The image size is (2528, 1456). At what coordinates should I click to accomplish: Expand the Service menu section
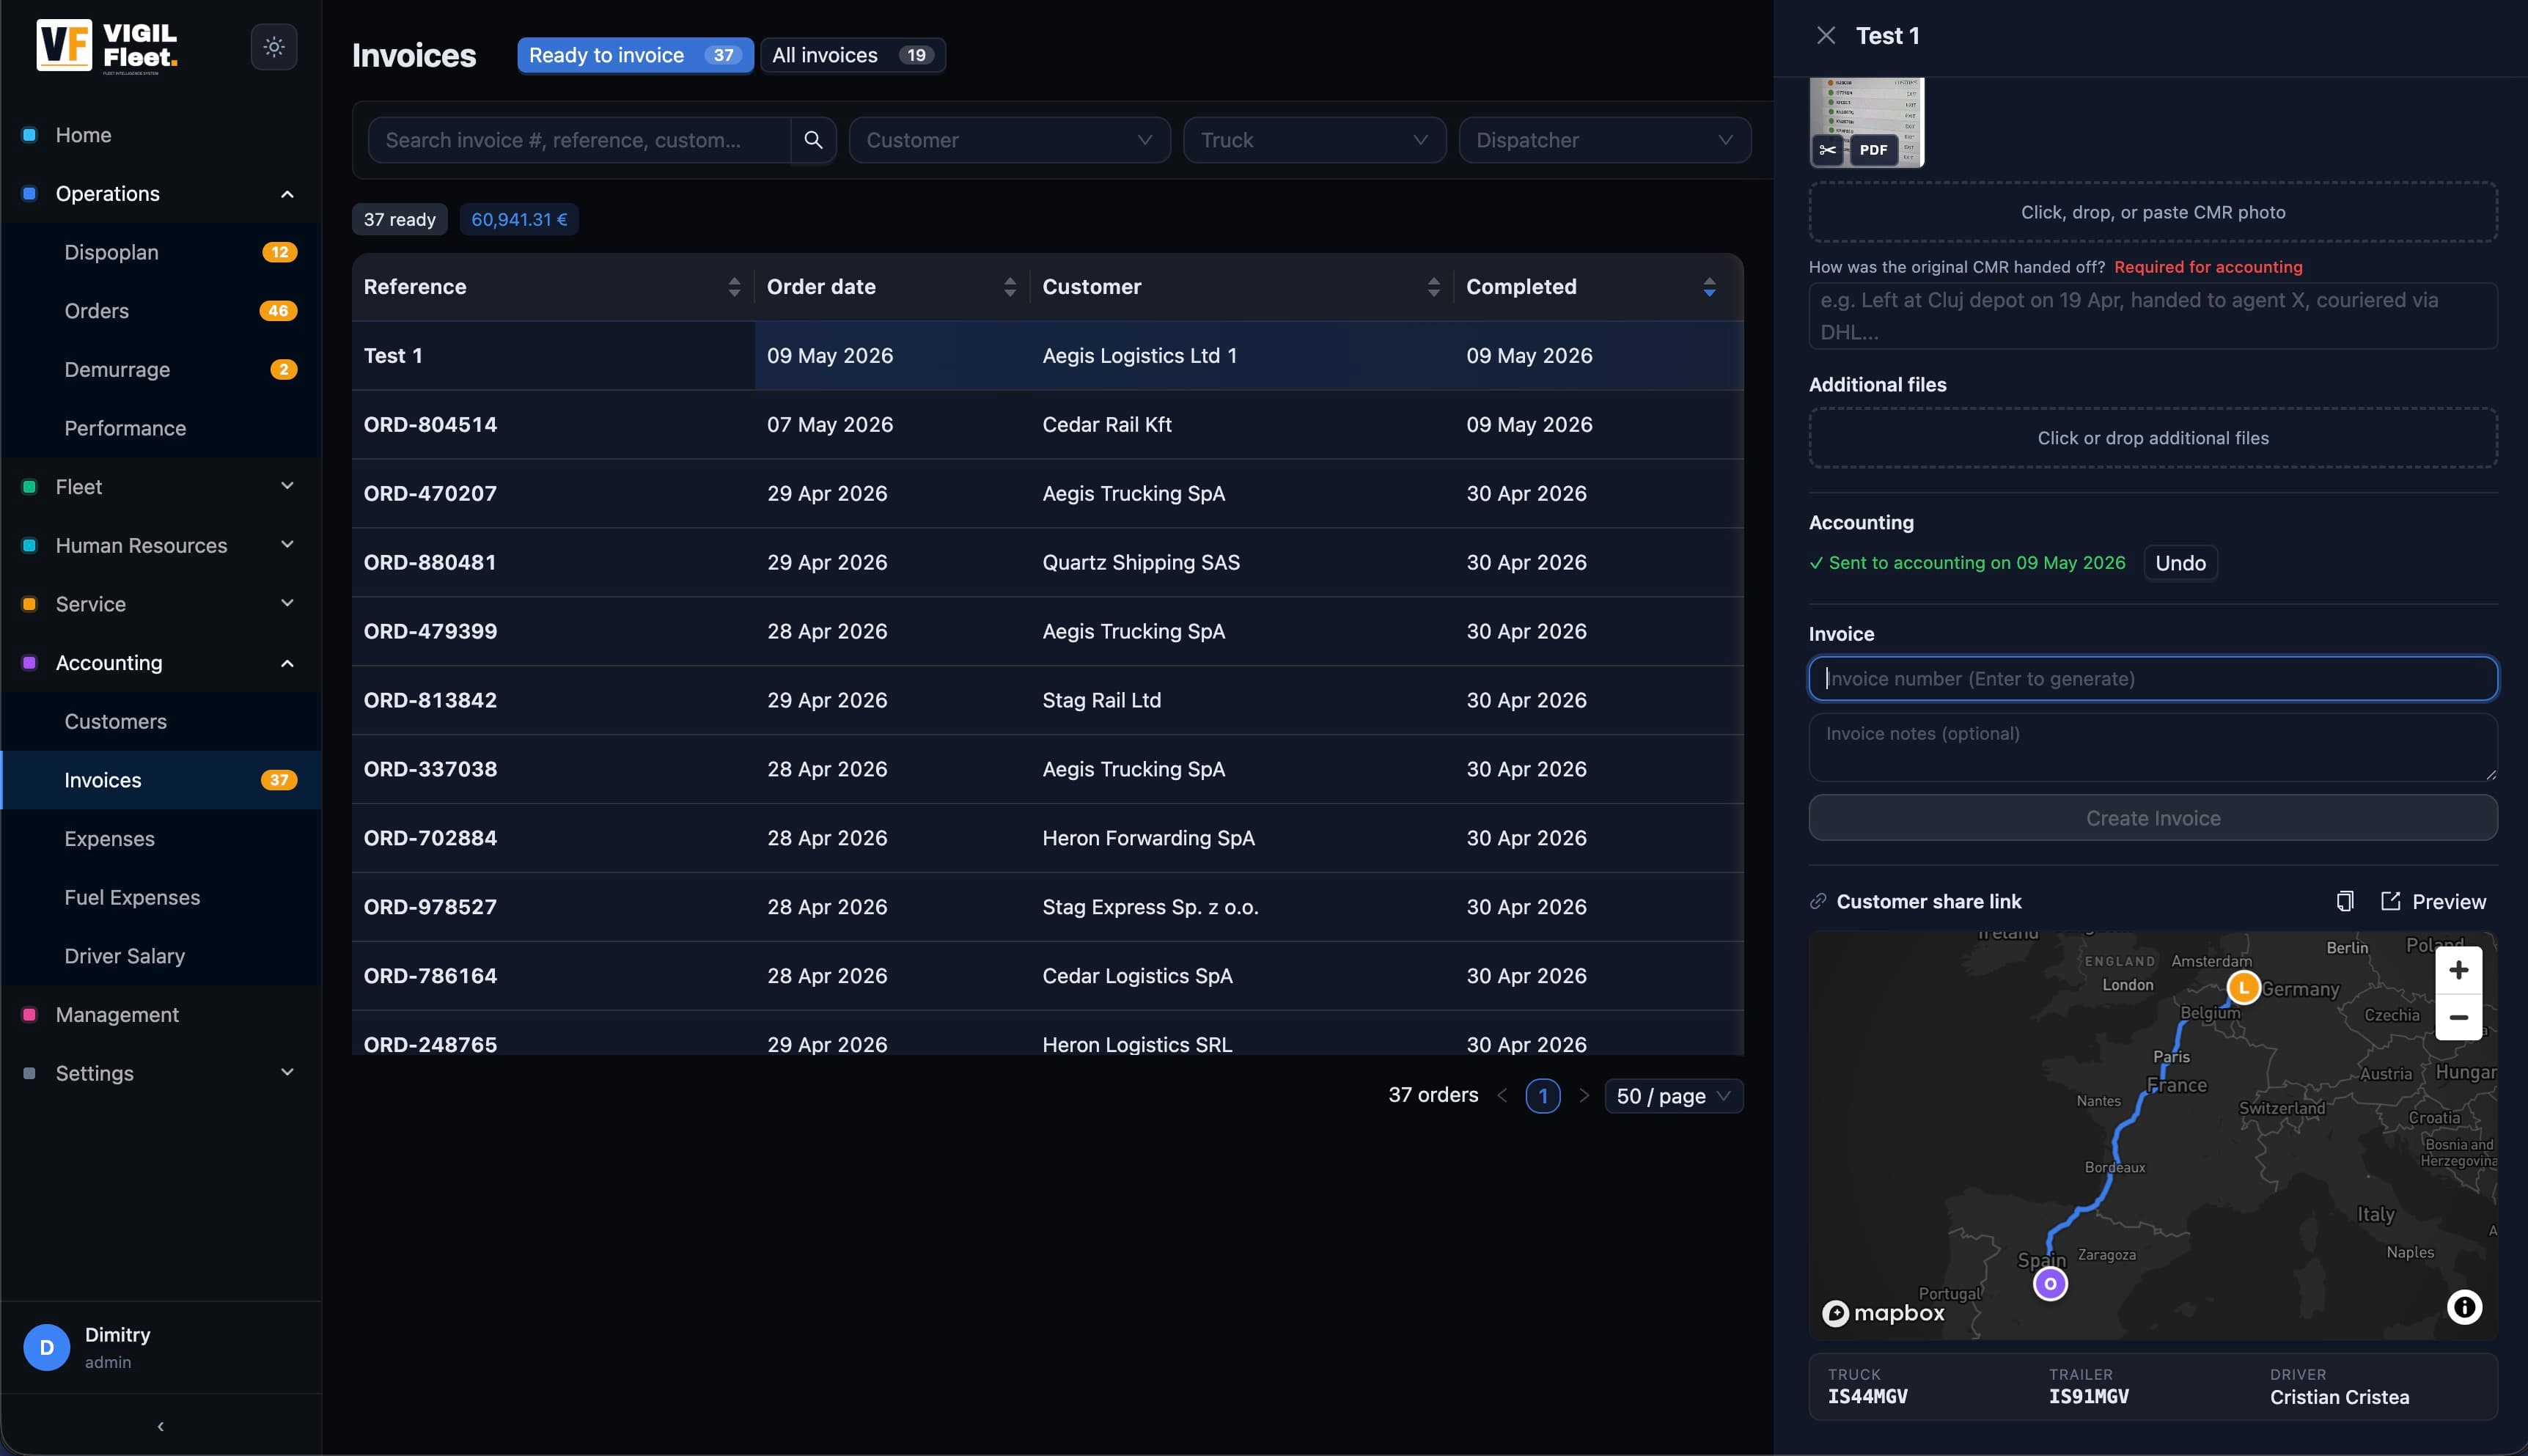(x=161, y=604)
